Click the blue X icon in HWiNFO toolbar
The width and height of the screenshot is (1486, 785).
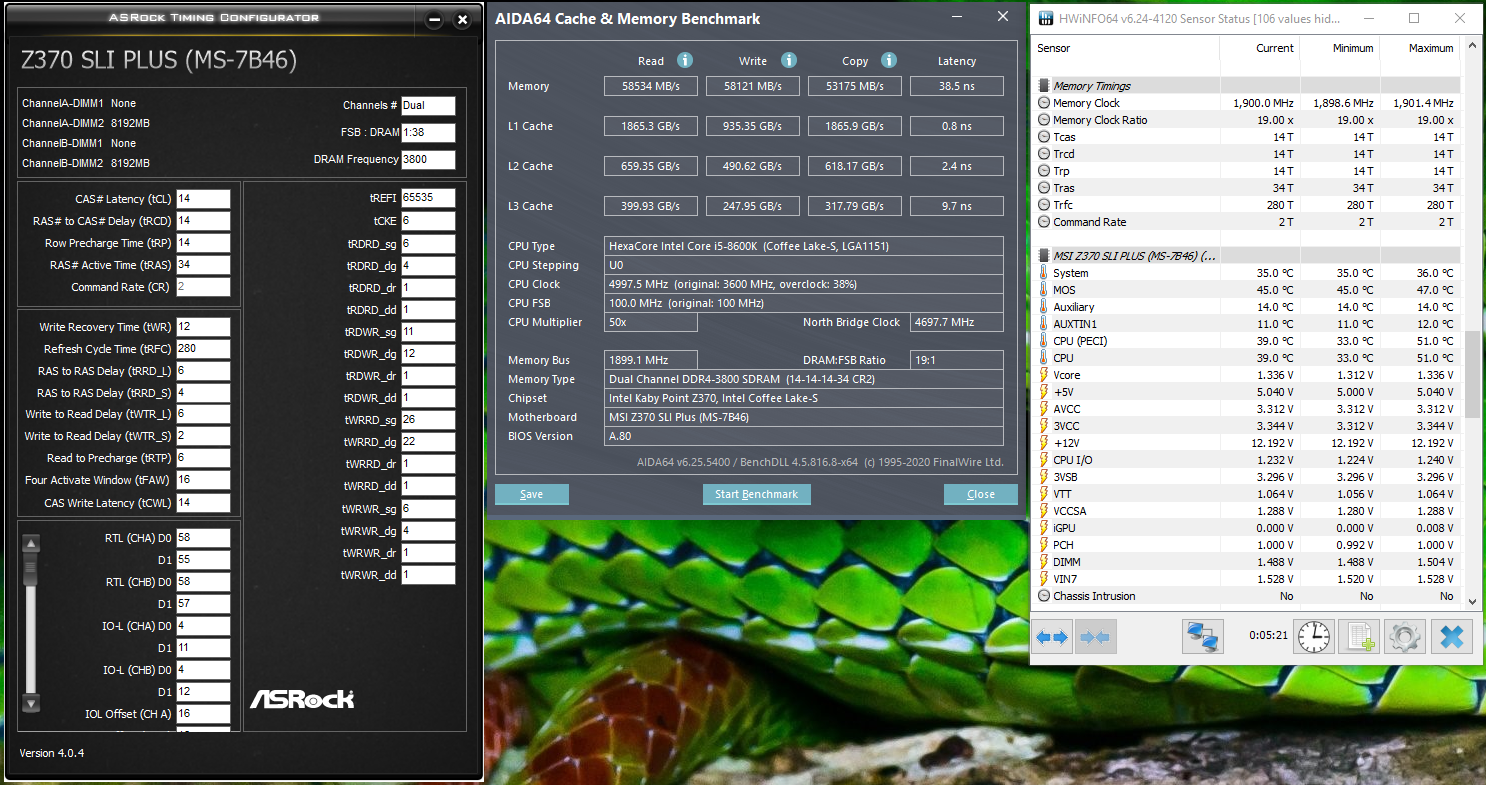coord(1452,637)
